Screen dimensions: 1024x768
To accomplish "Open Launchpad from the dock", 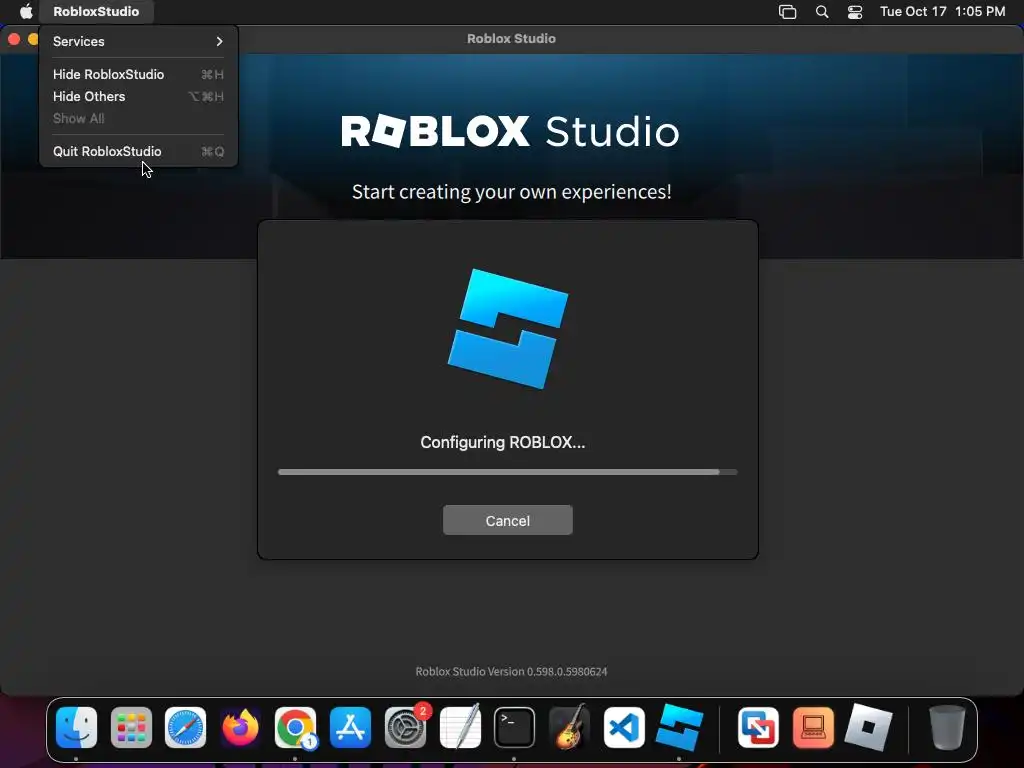I will pos(131,728).
